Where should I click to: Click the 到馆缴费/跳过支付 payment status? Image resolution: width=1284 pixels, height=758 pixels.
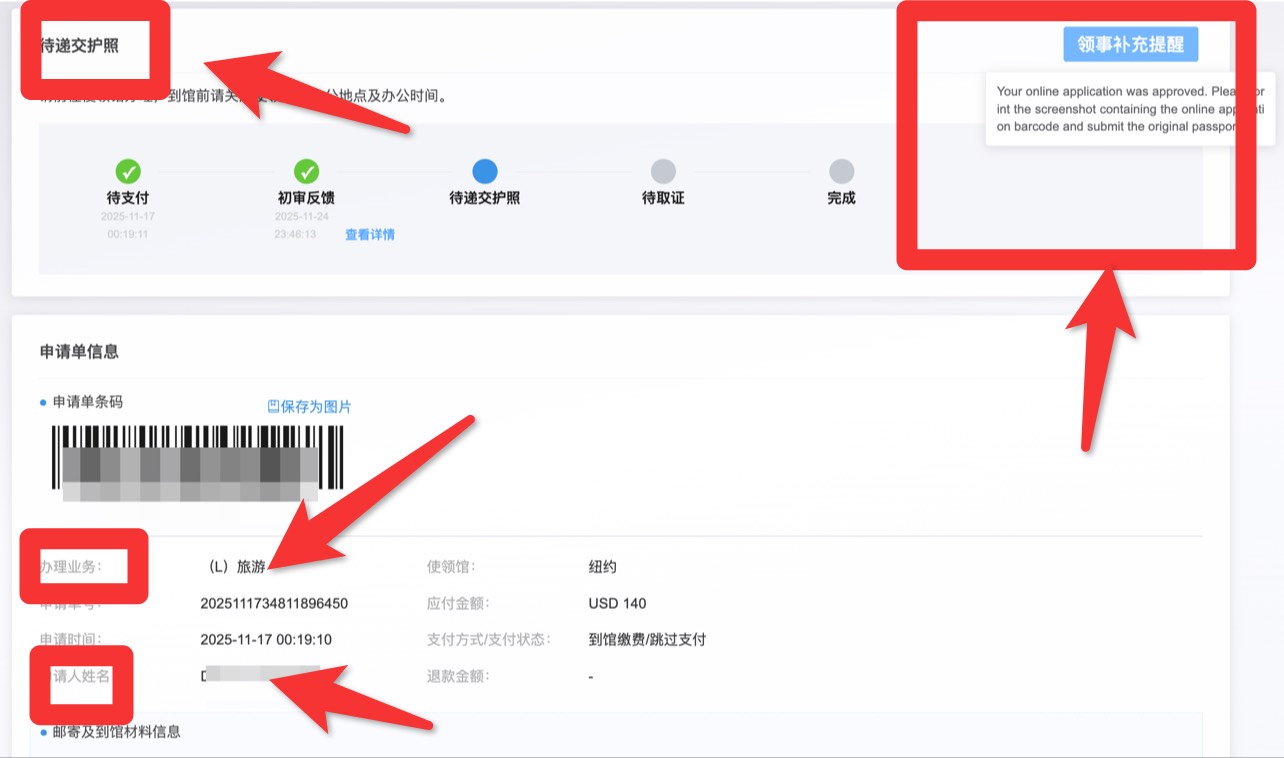click(647, 640)
